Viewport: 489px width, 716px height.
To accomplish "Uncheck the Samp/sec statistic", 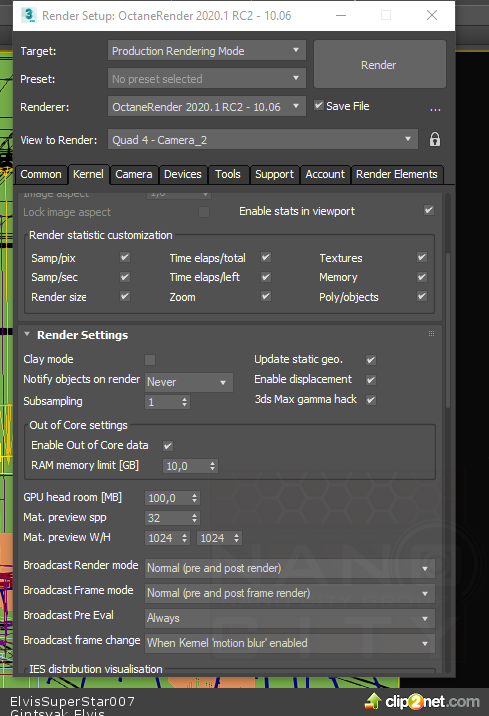I will [125, 277].
